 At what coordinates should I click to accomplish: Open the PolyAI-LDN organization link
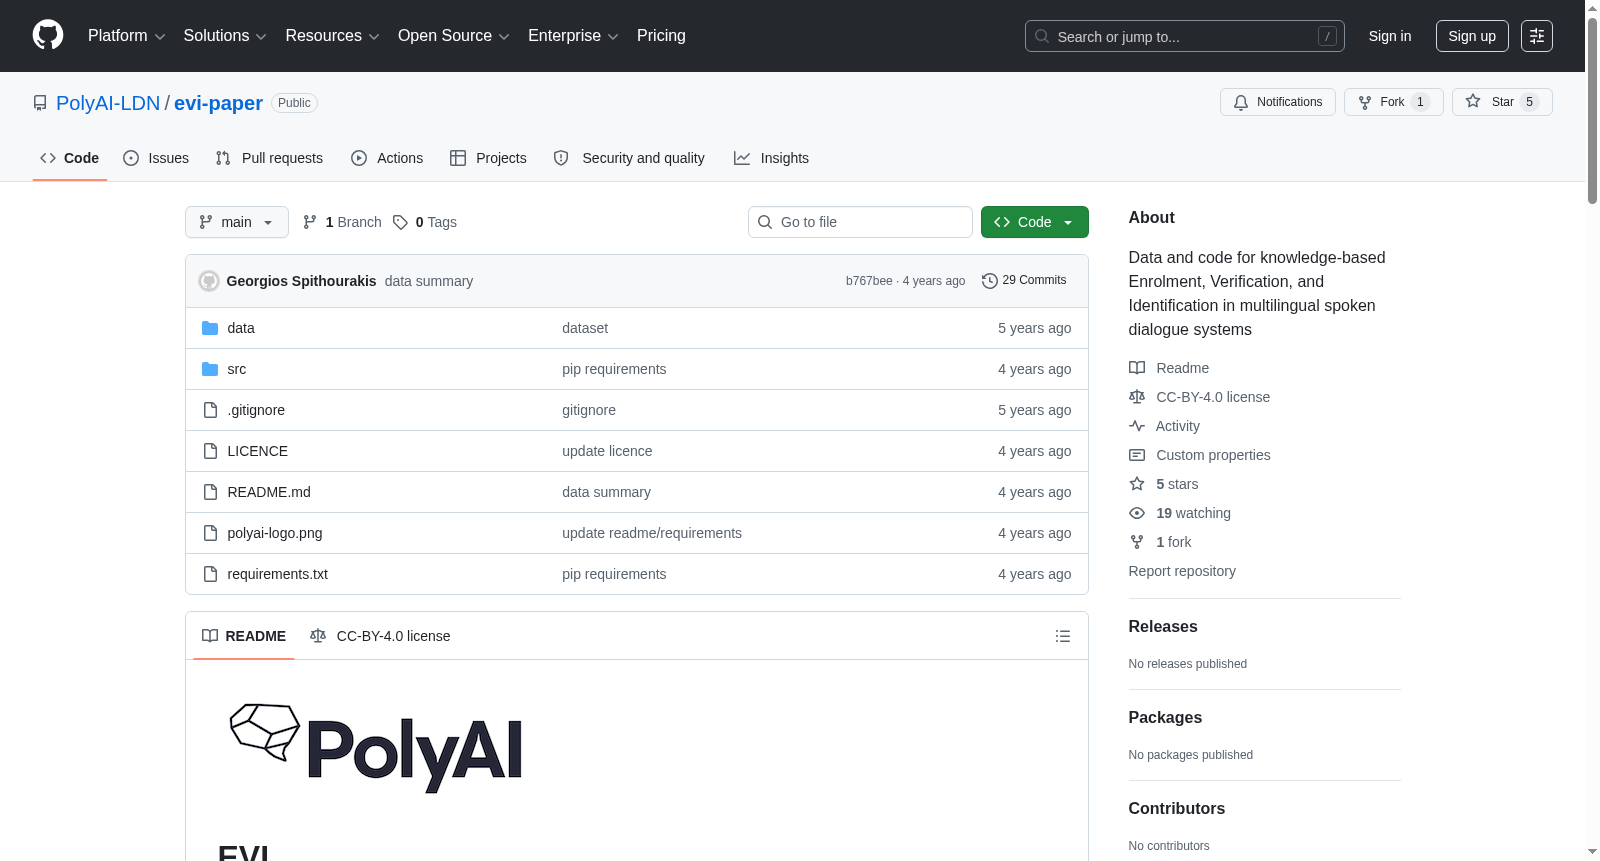tap(108, 103)
